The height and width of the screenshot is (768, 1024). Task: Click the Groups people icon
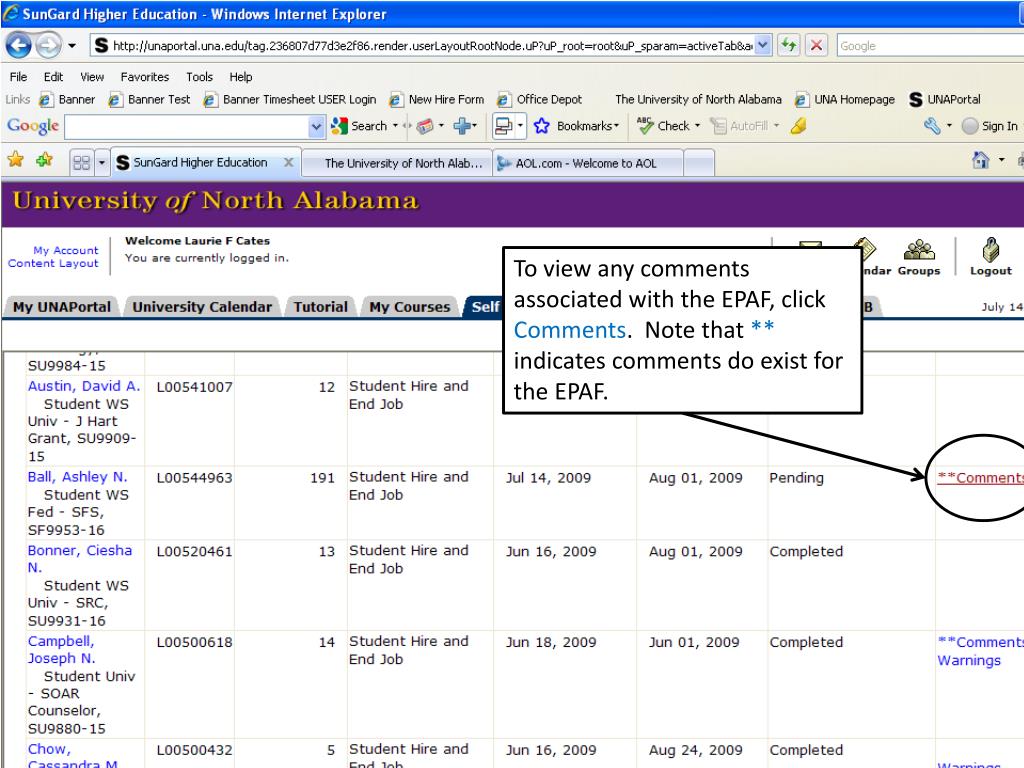click(919, 257)
